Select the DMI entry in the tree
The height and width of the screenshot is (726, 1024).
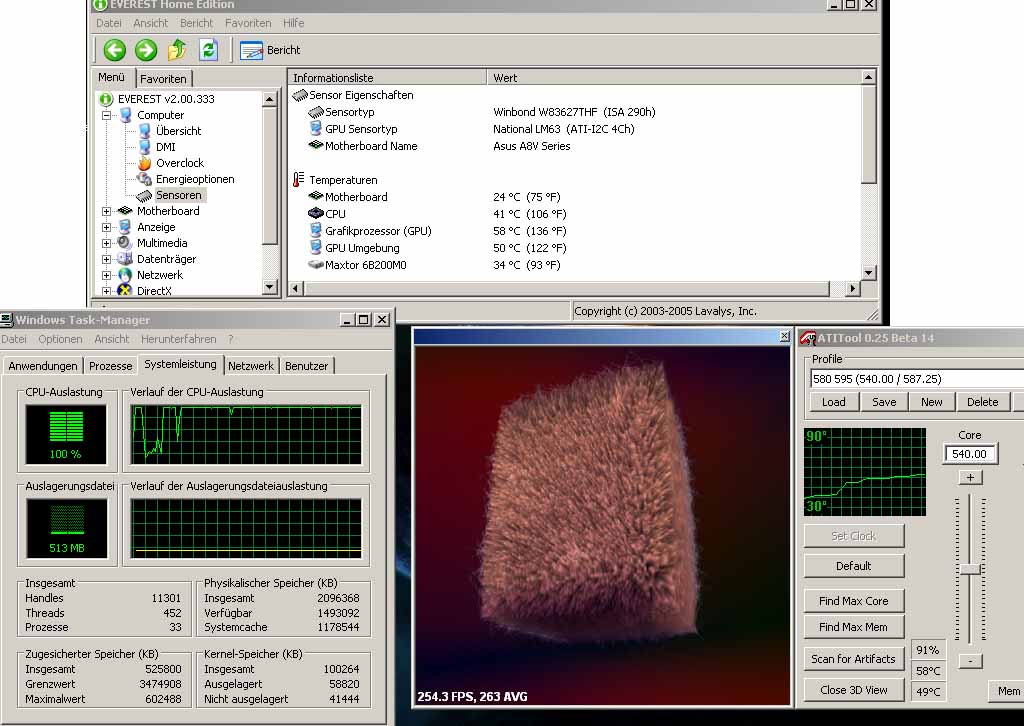(x=165, y=147)
